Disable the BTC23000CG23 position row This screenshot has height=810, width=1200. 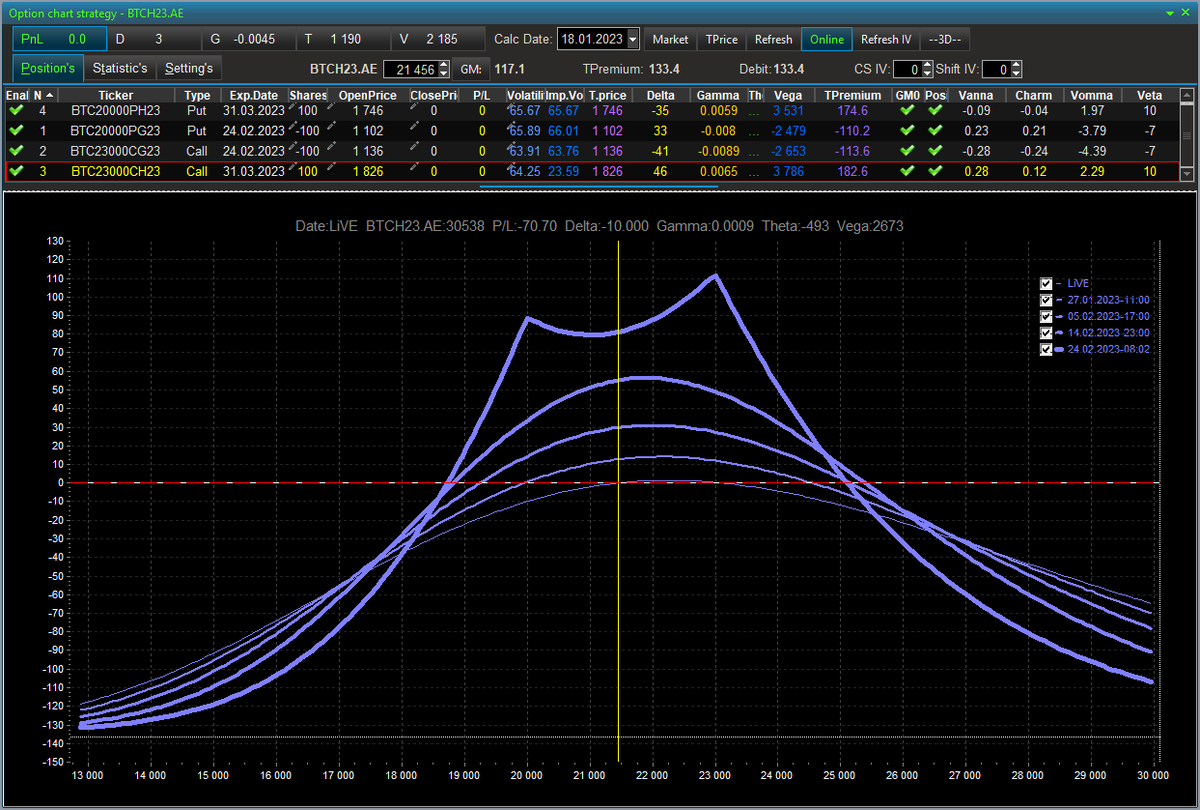tap(16, 151)
